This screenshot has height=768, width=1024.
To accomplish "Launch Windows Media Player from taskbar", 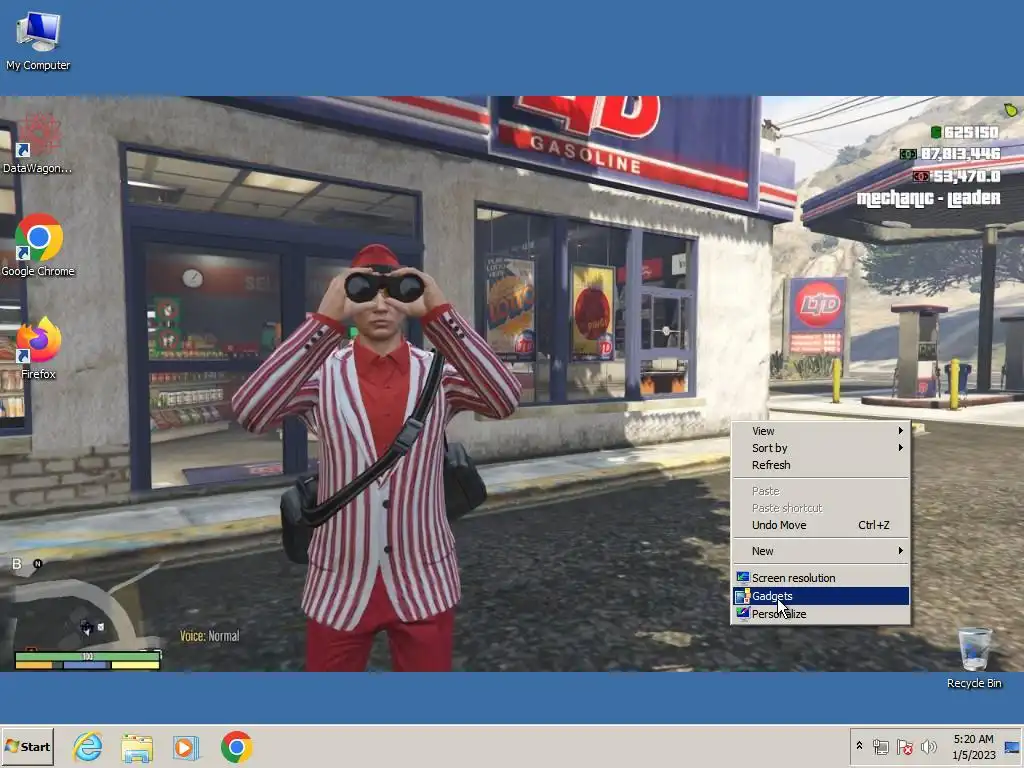I will (185, 748).
